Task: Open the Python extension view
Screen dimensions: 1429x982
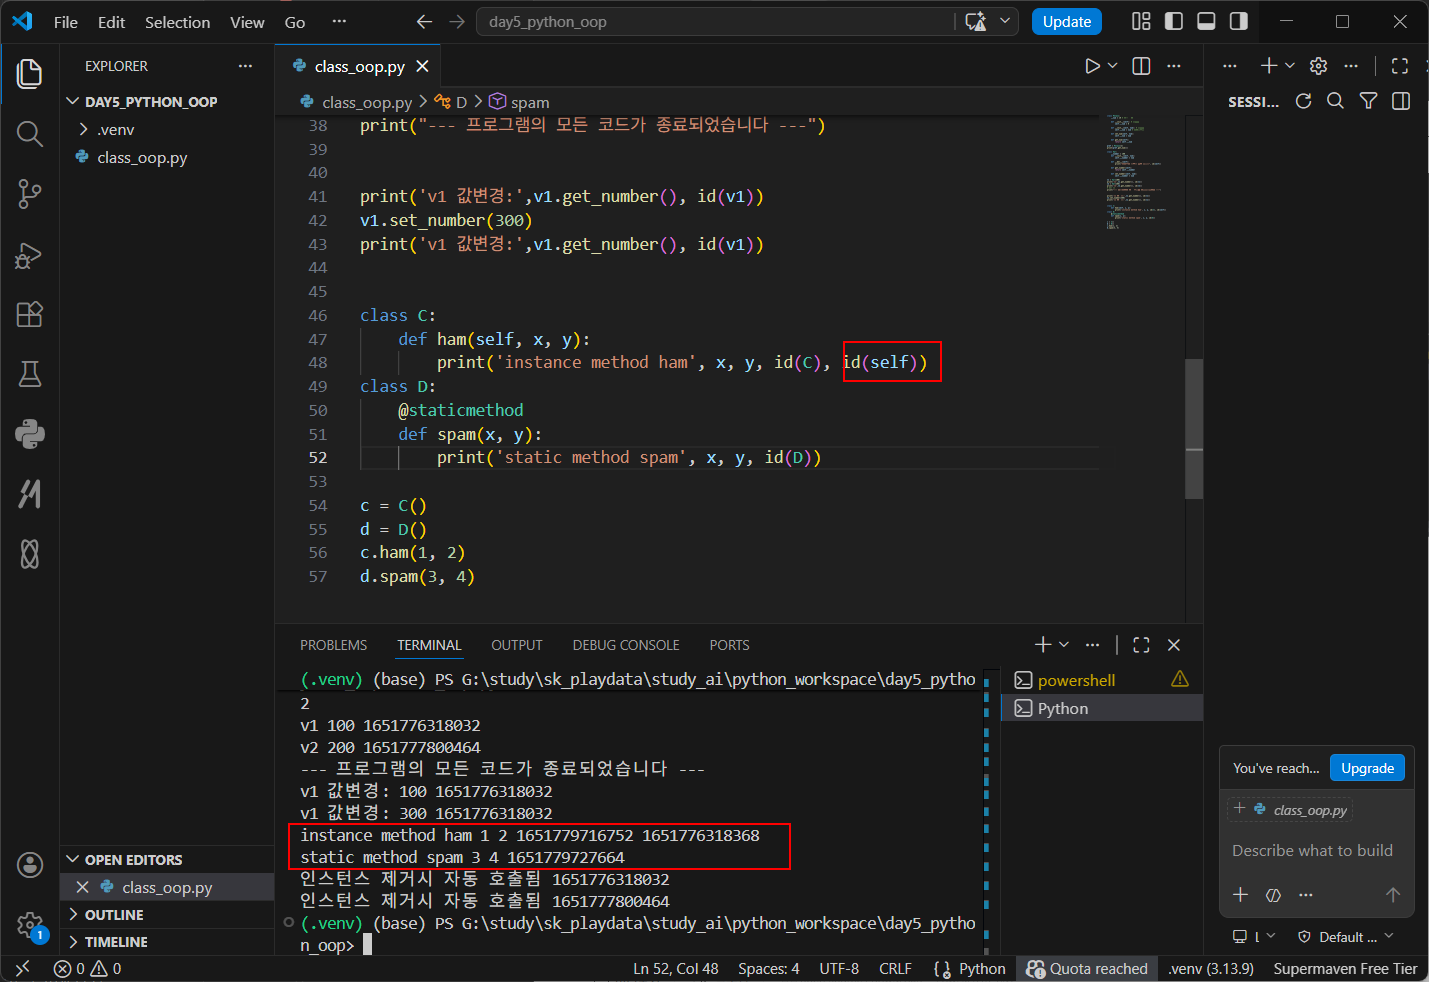Action: [30, 434]
